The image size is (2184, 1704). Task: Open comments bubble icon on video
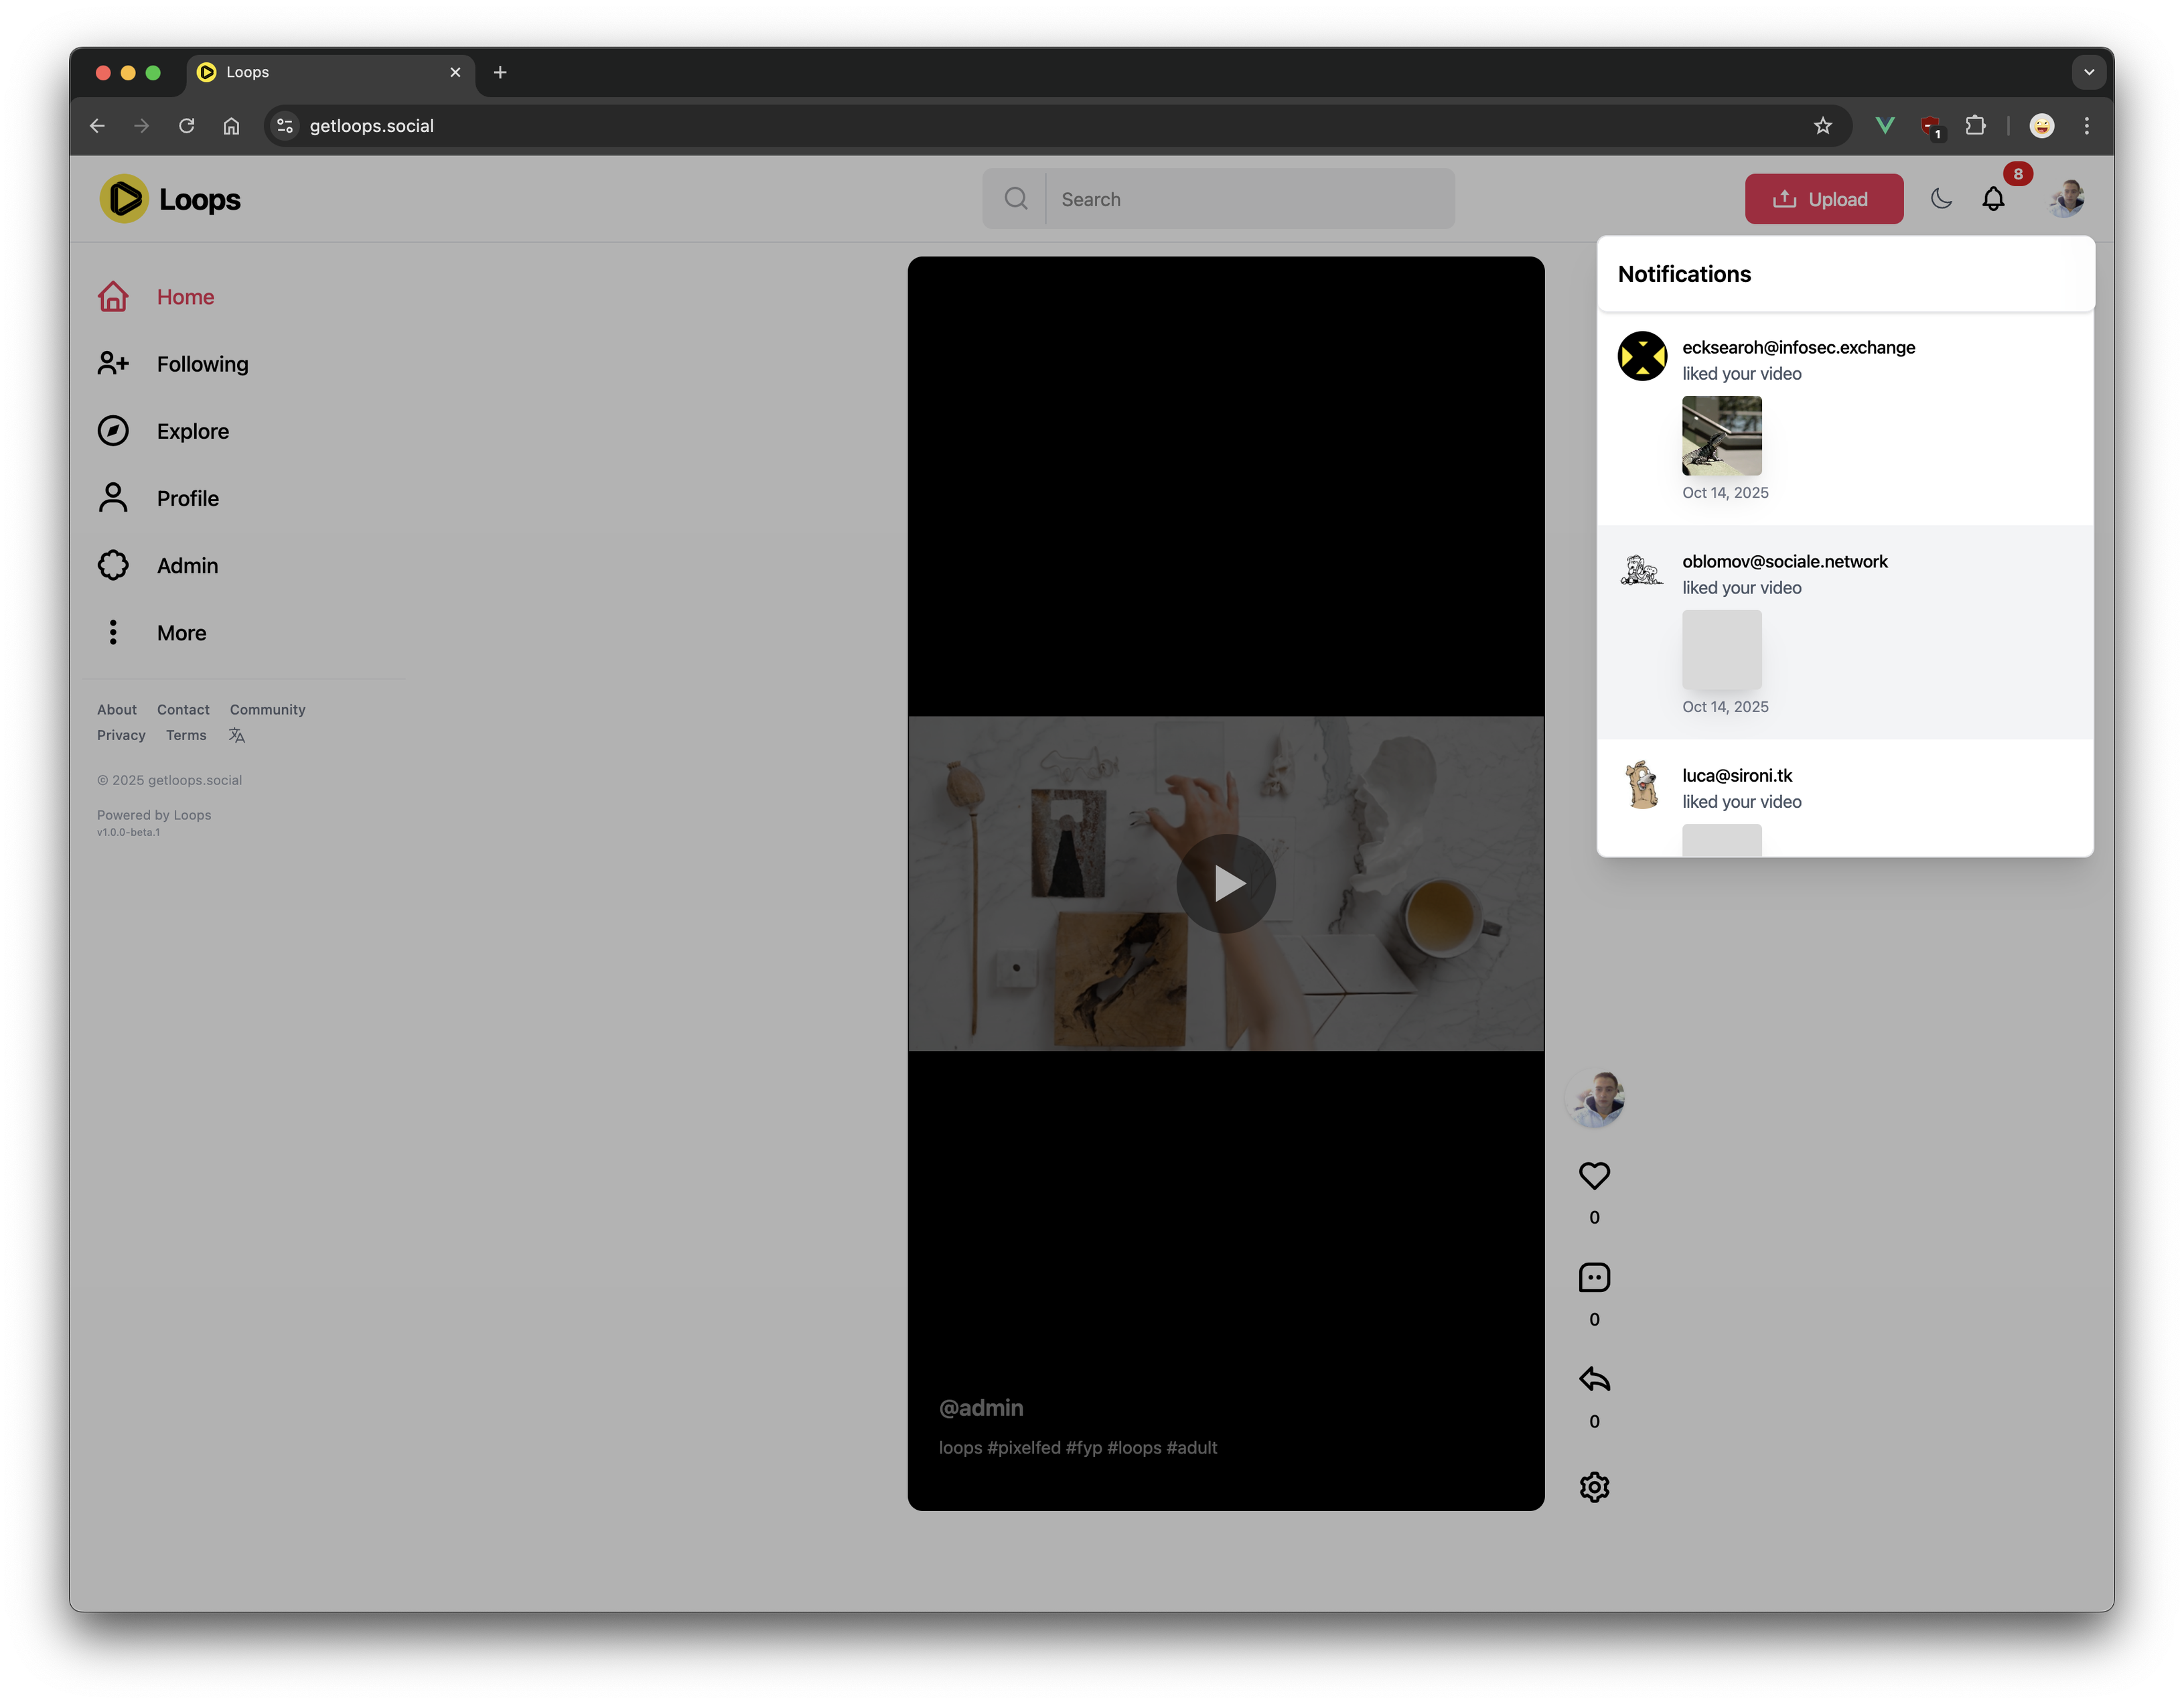pos(1594,1277)
